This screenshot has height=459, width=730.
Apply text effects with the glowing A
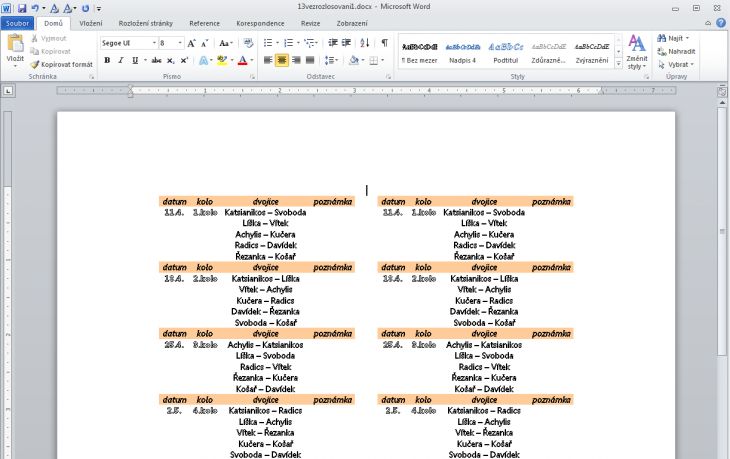(x=203, y=60)
